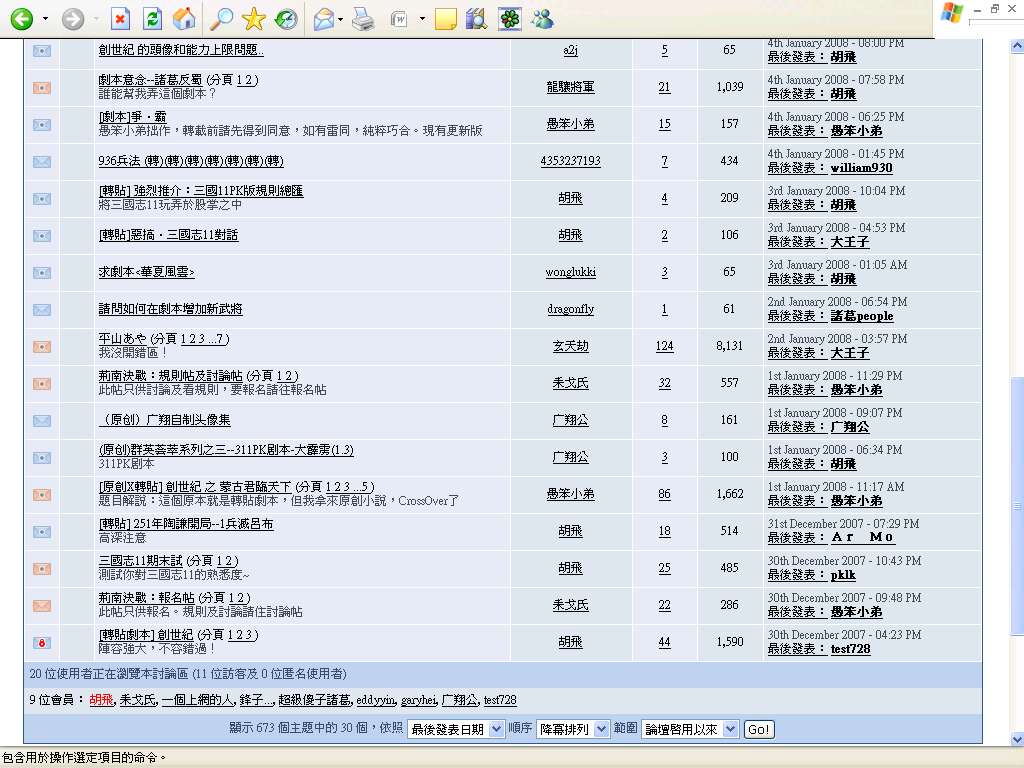Click envelope icon beside 936兵法 thread
1024x768 pixels.
click(x=42, y=161)
